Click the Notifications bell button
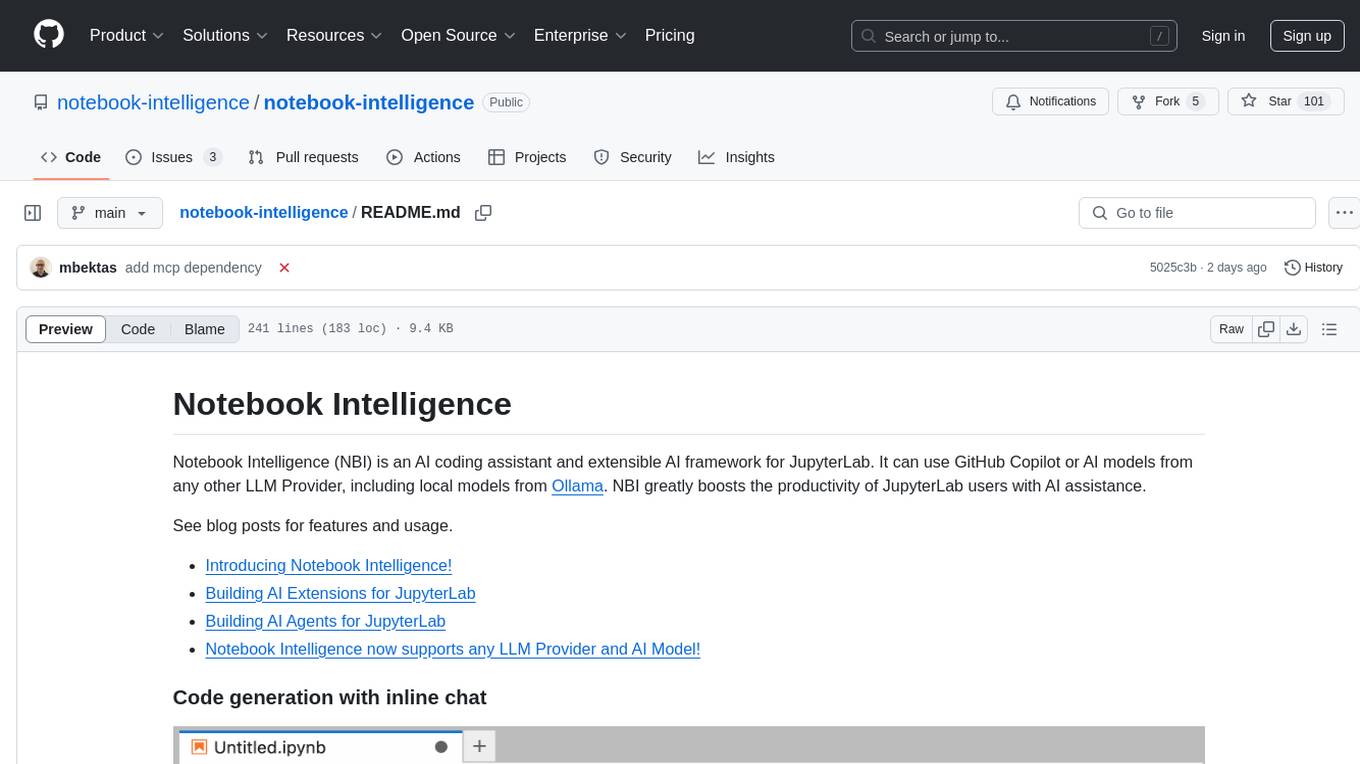Viewport: 1360px width, 764px height. coord(1051,101)
